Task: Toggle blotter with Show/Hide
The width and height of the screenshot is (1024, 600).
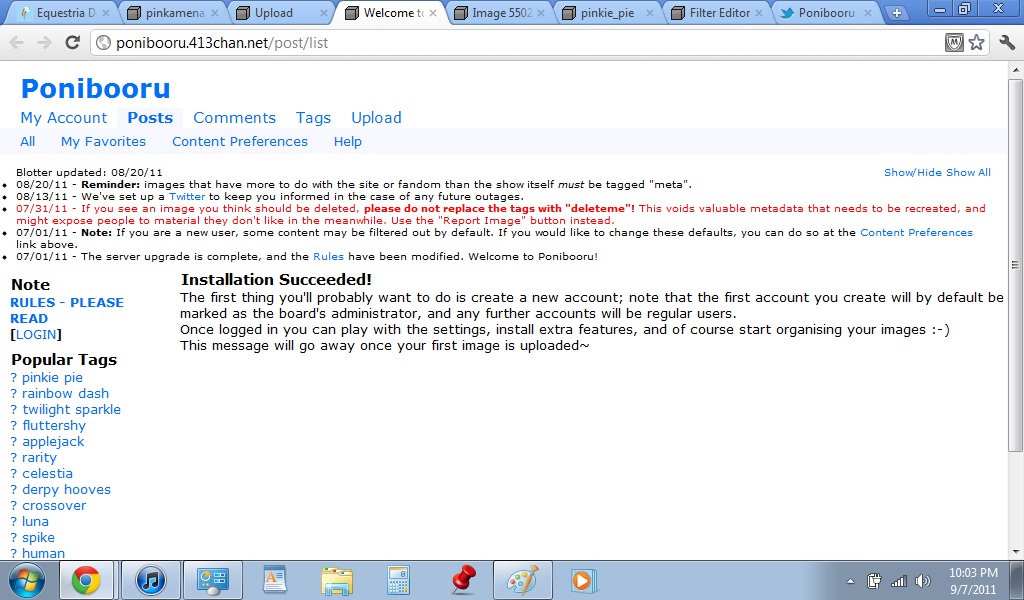Action: coord(913,172)
